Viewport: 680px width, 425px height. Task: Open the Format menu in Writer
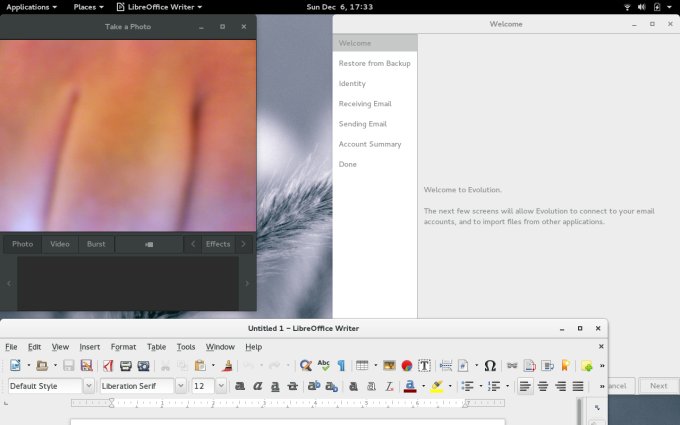[123, 347]
